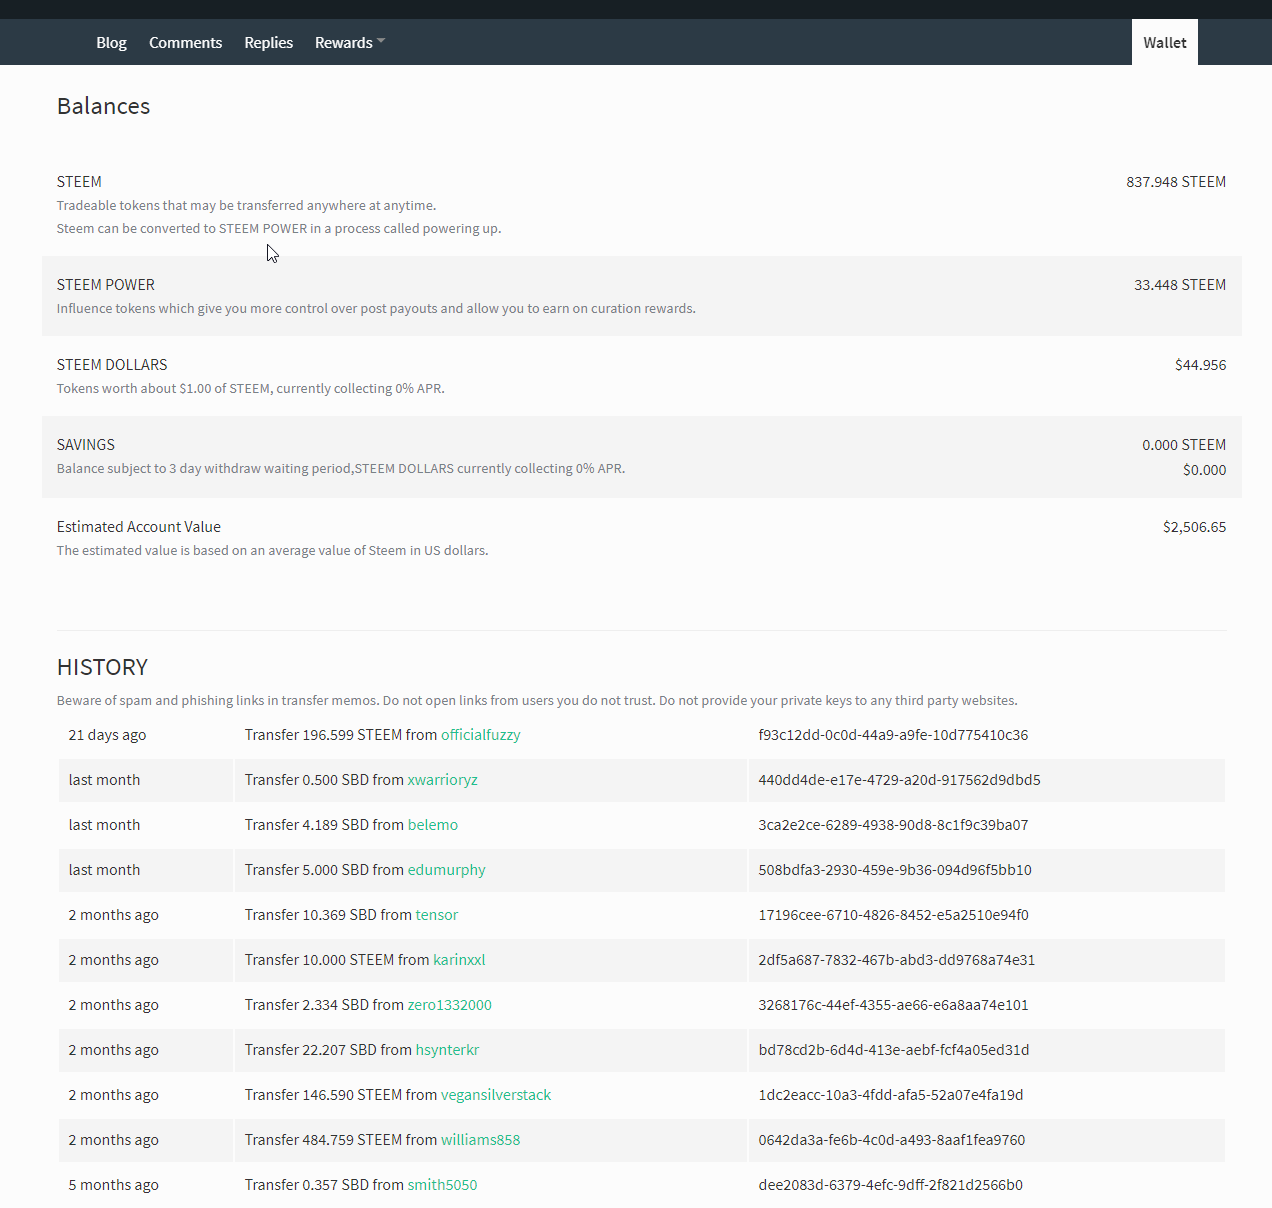1272x1208 pixels.
Task: Click the 'Transfer 22.207 SBD from' text
Action: (x=328, y=1050)
